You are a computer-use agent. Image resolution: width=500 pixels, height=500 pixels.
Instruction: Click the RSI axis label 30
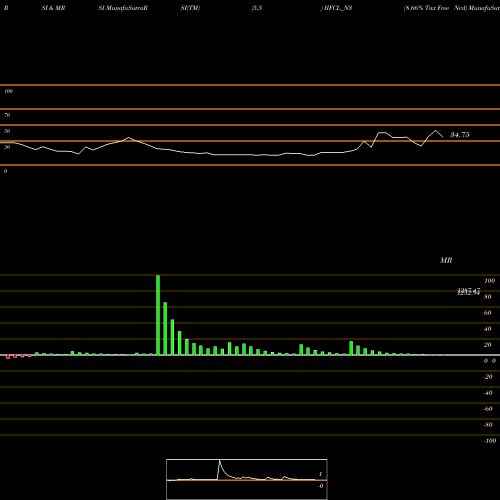7,147
